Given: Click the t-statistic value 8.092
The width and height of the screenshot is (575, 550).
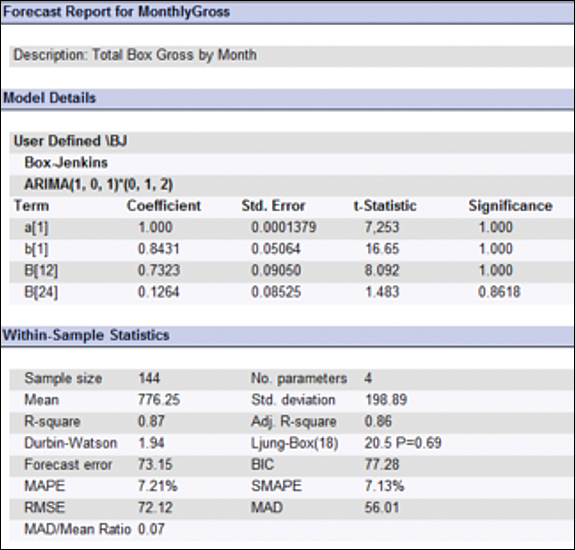Looking at the screenshot, I should pyautogui.click(x=382, y=271).
